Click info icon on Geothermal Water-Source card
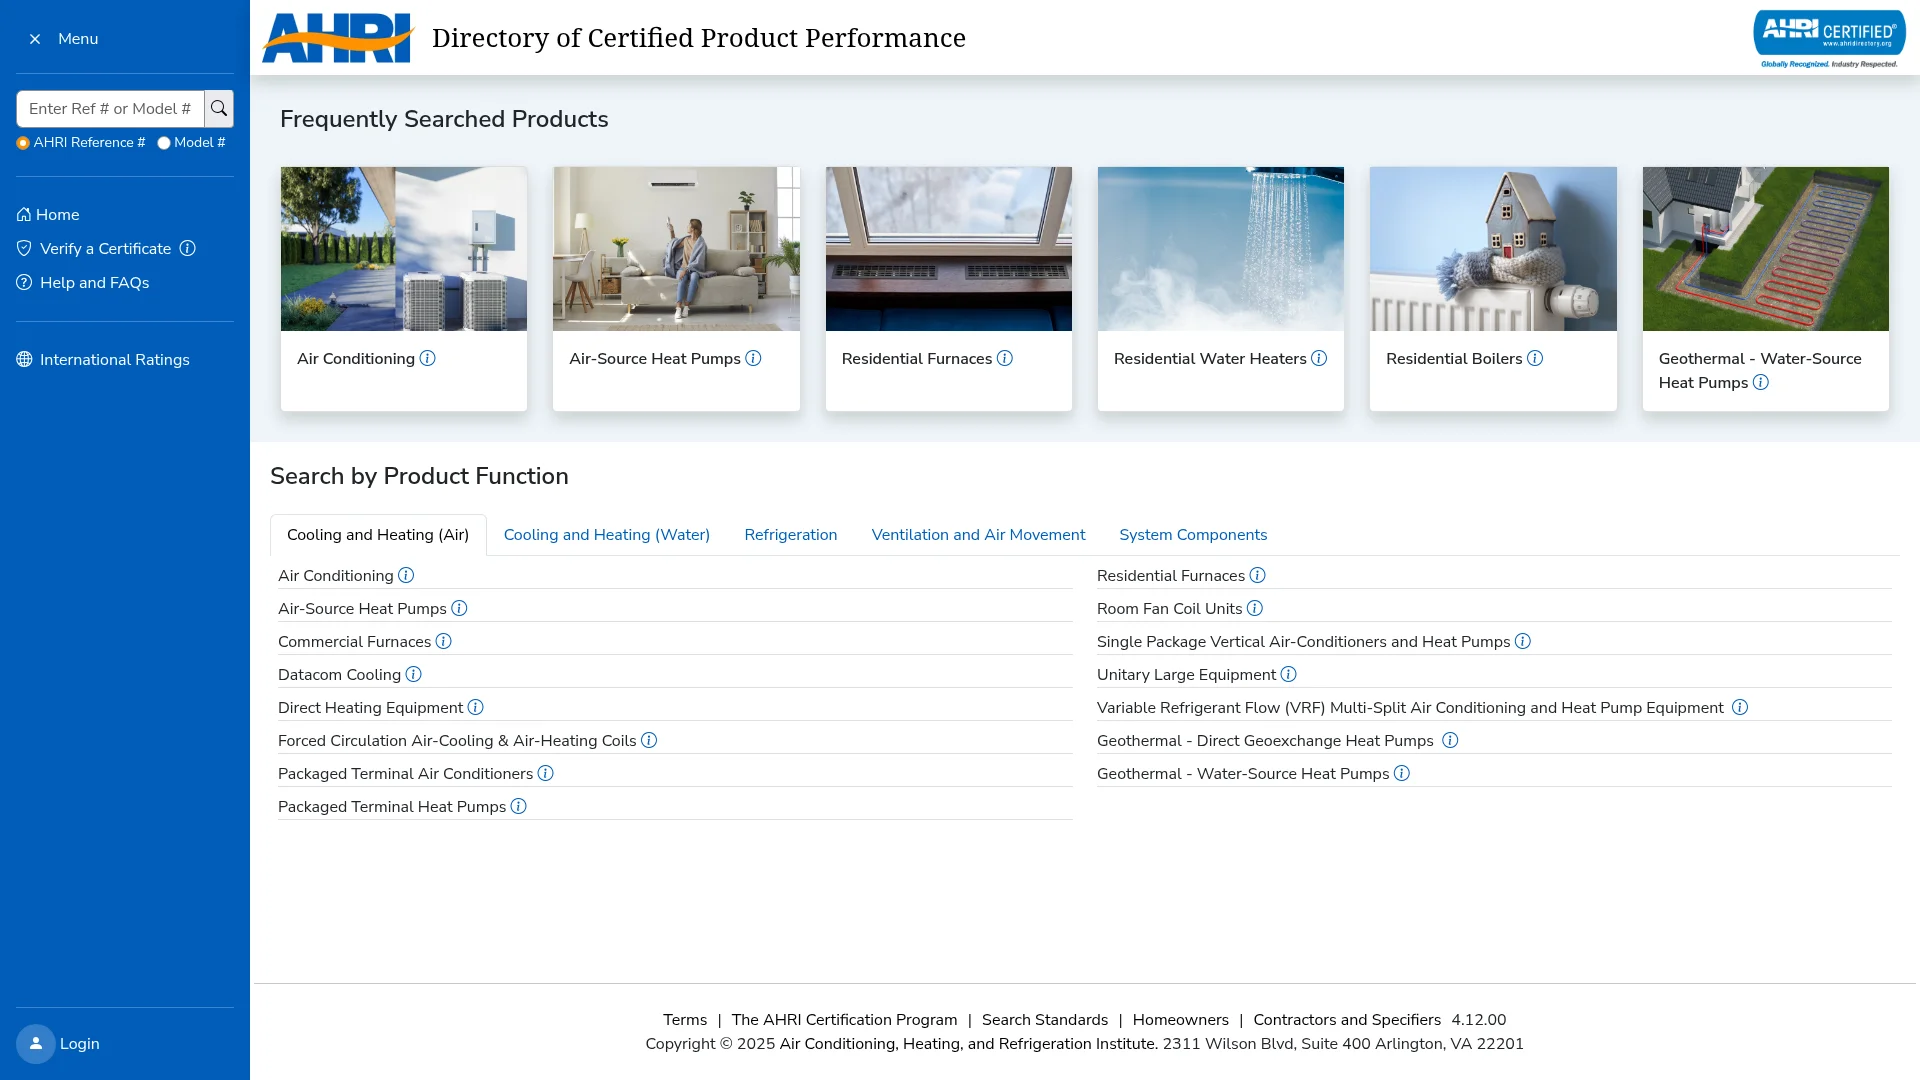Screen dimensions: 1920x1080 click(1761, 382)
